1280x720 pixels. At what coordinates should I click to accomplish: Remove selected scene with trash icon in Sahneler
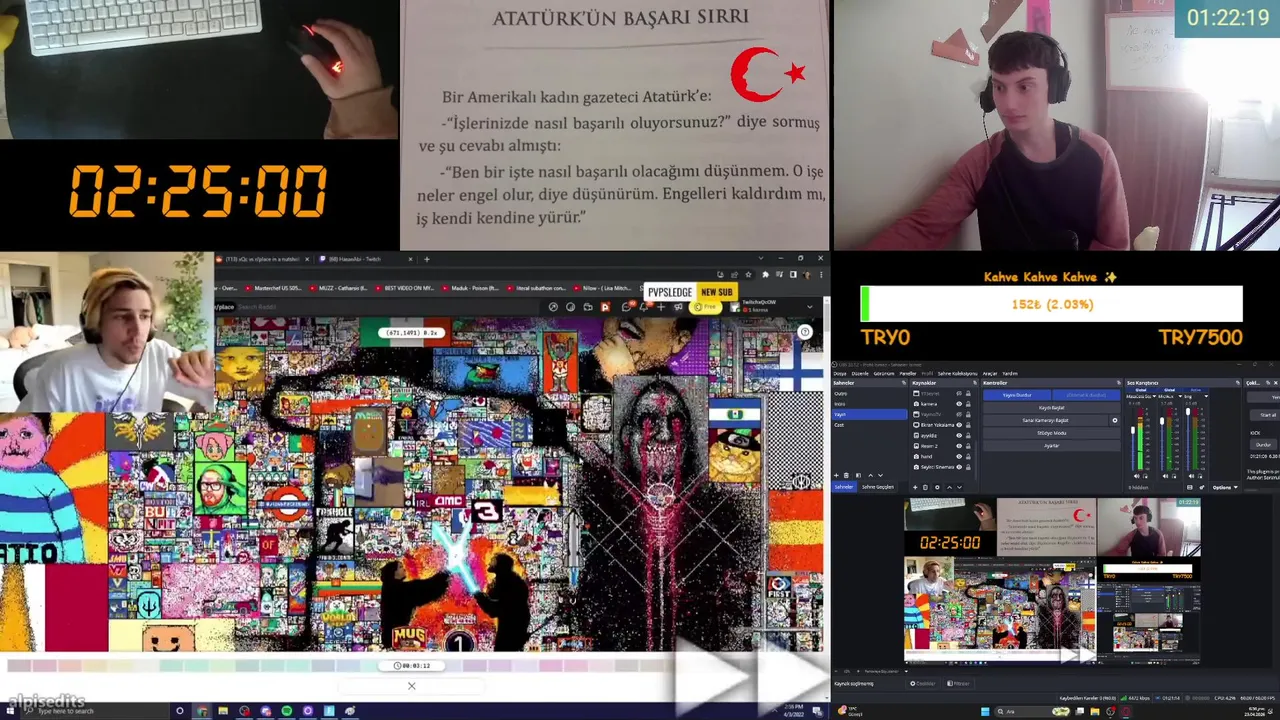tap(846, 475)
